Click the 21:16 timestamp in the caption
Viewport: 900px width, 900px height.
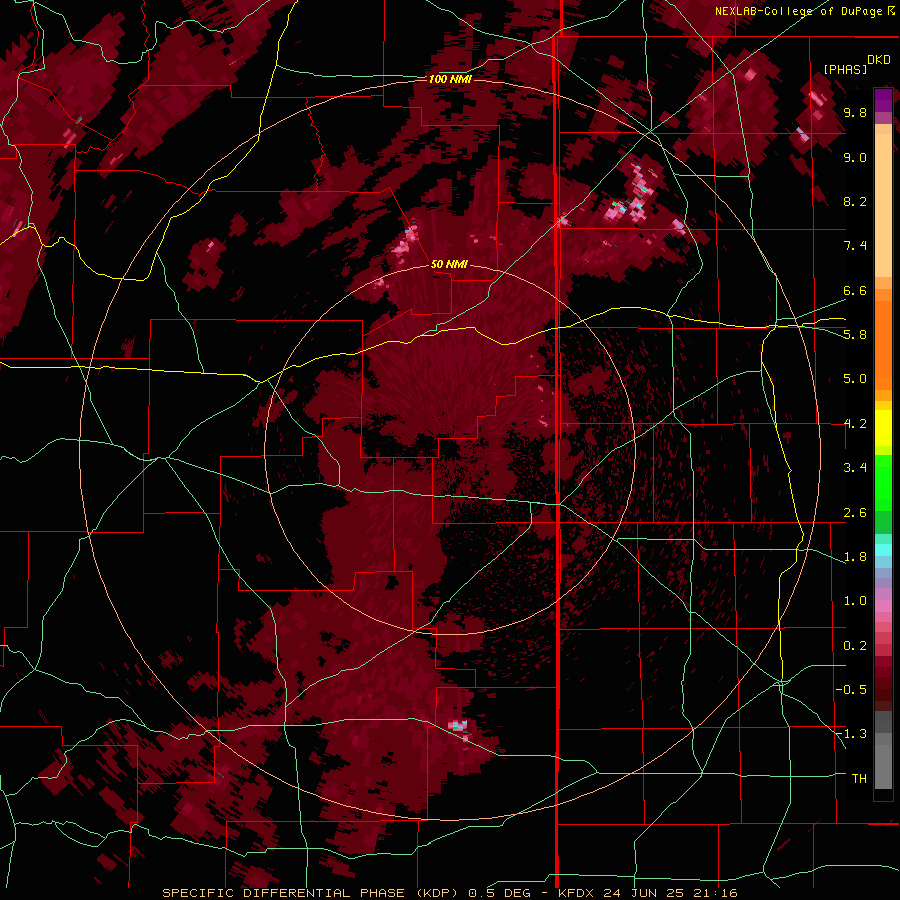coord(717,893)
